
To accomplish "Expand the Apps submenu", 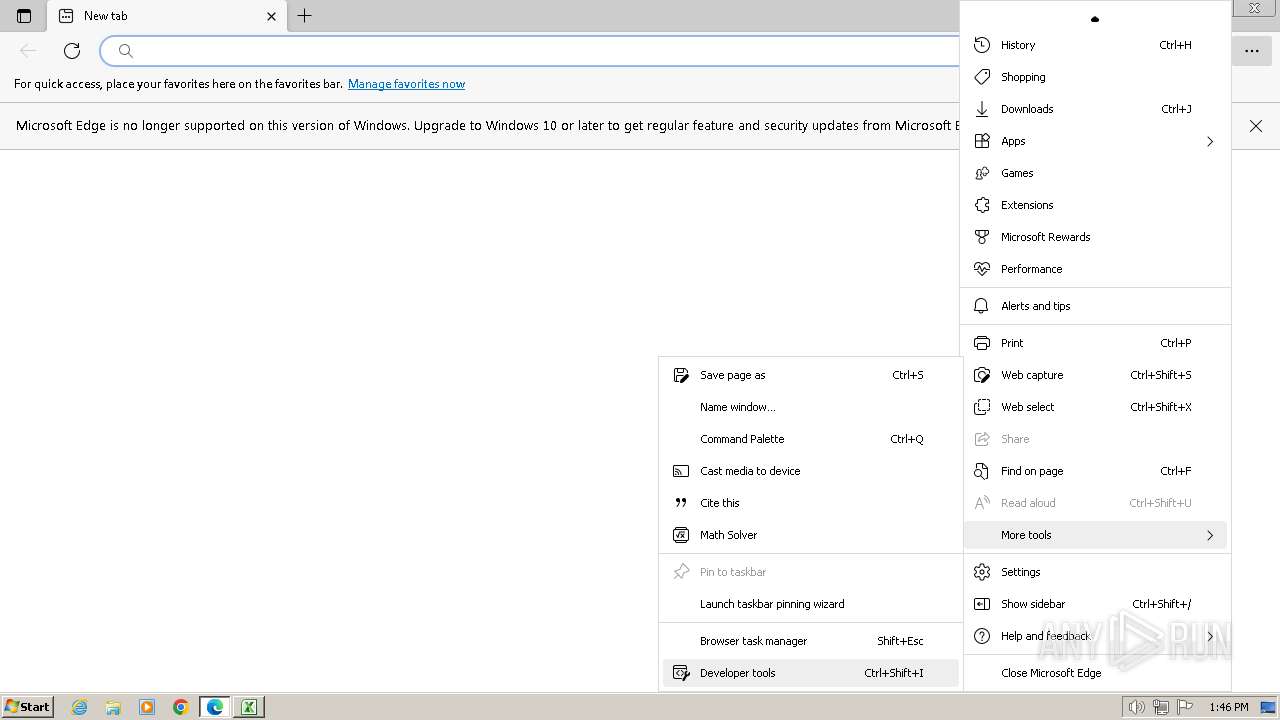I will coord(1095,141).
